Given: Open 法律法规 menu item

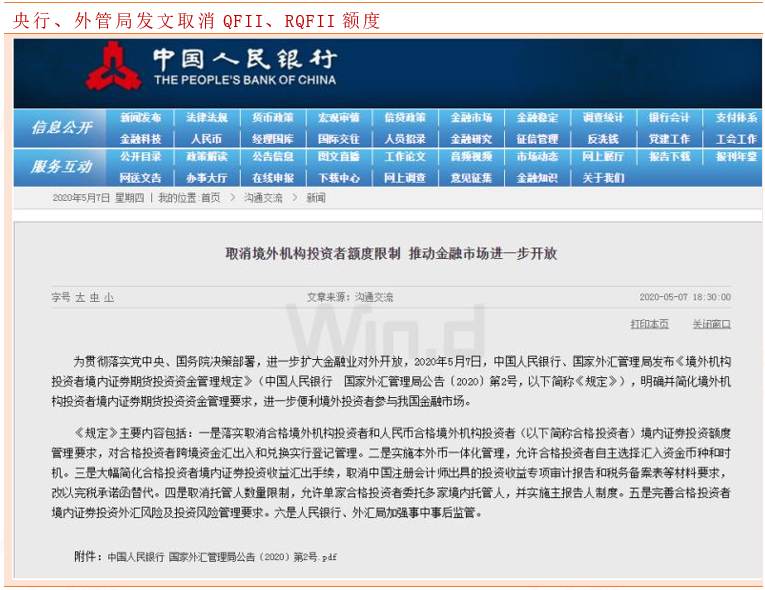Looking at the screenshot, I should pos(207,118).
